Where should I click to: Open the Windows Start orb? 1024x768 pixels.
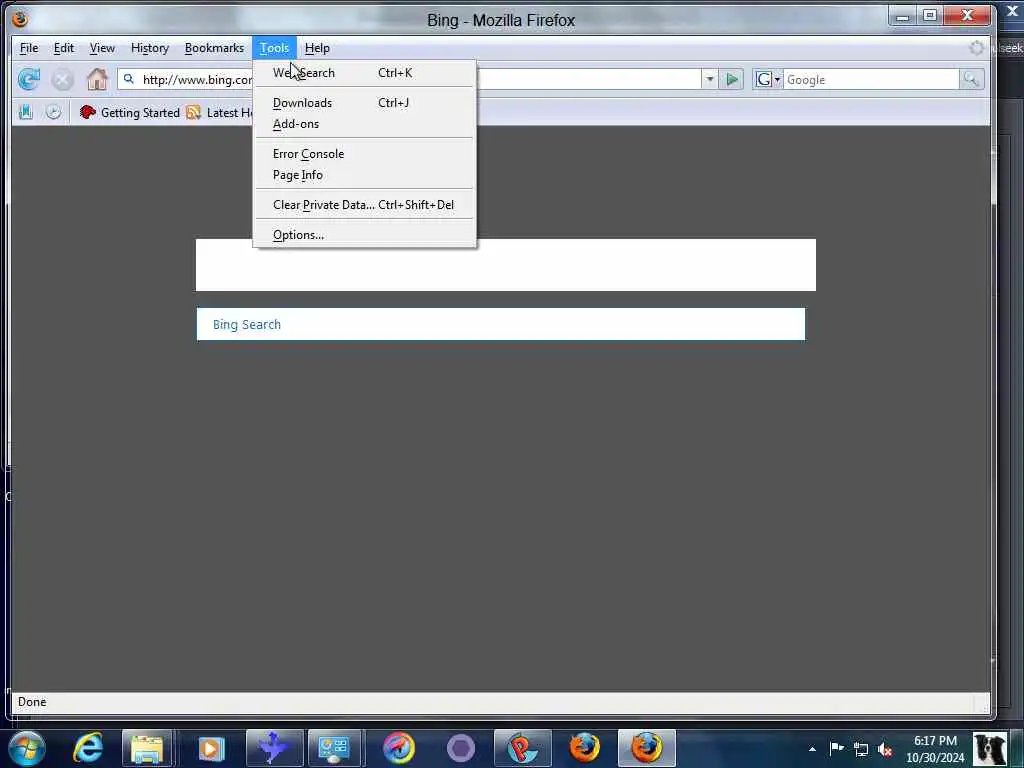pyautogui.click(x=27, y=748)
